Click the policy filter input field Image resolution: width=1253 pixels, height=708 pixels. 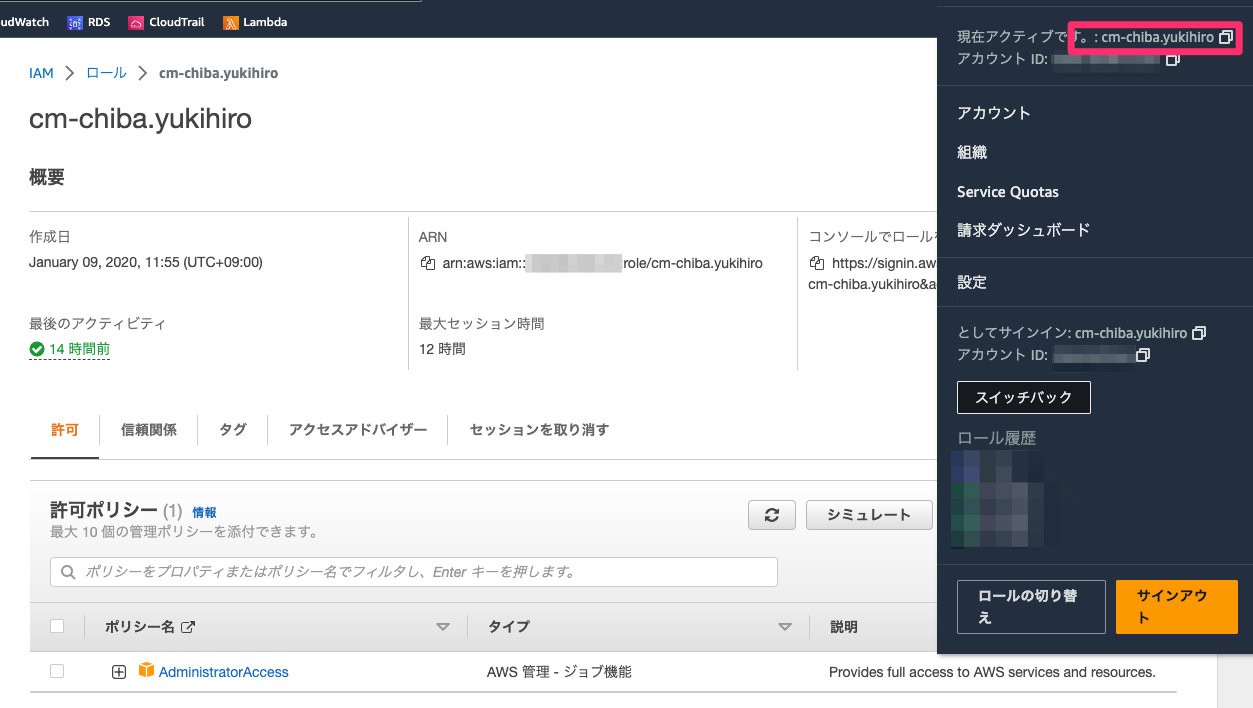413,571
